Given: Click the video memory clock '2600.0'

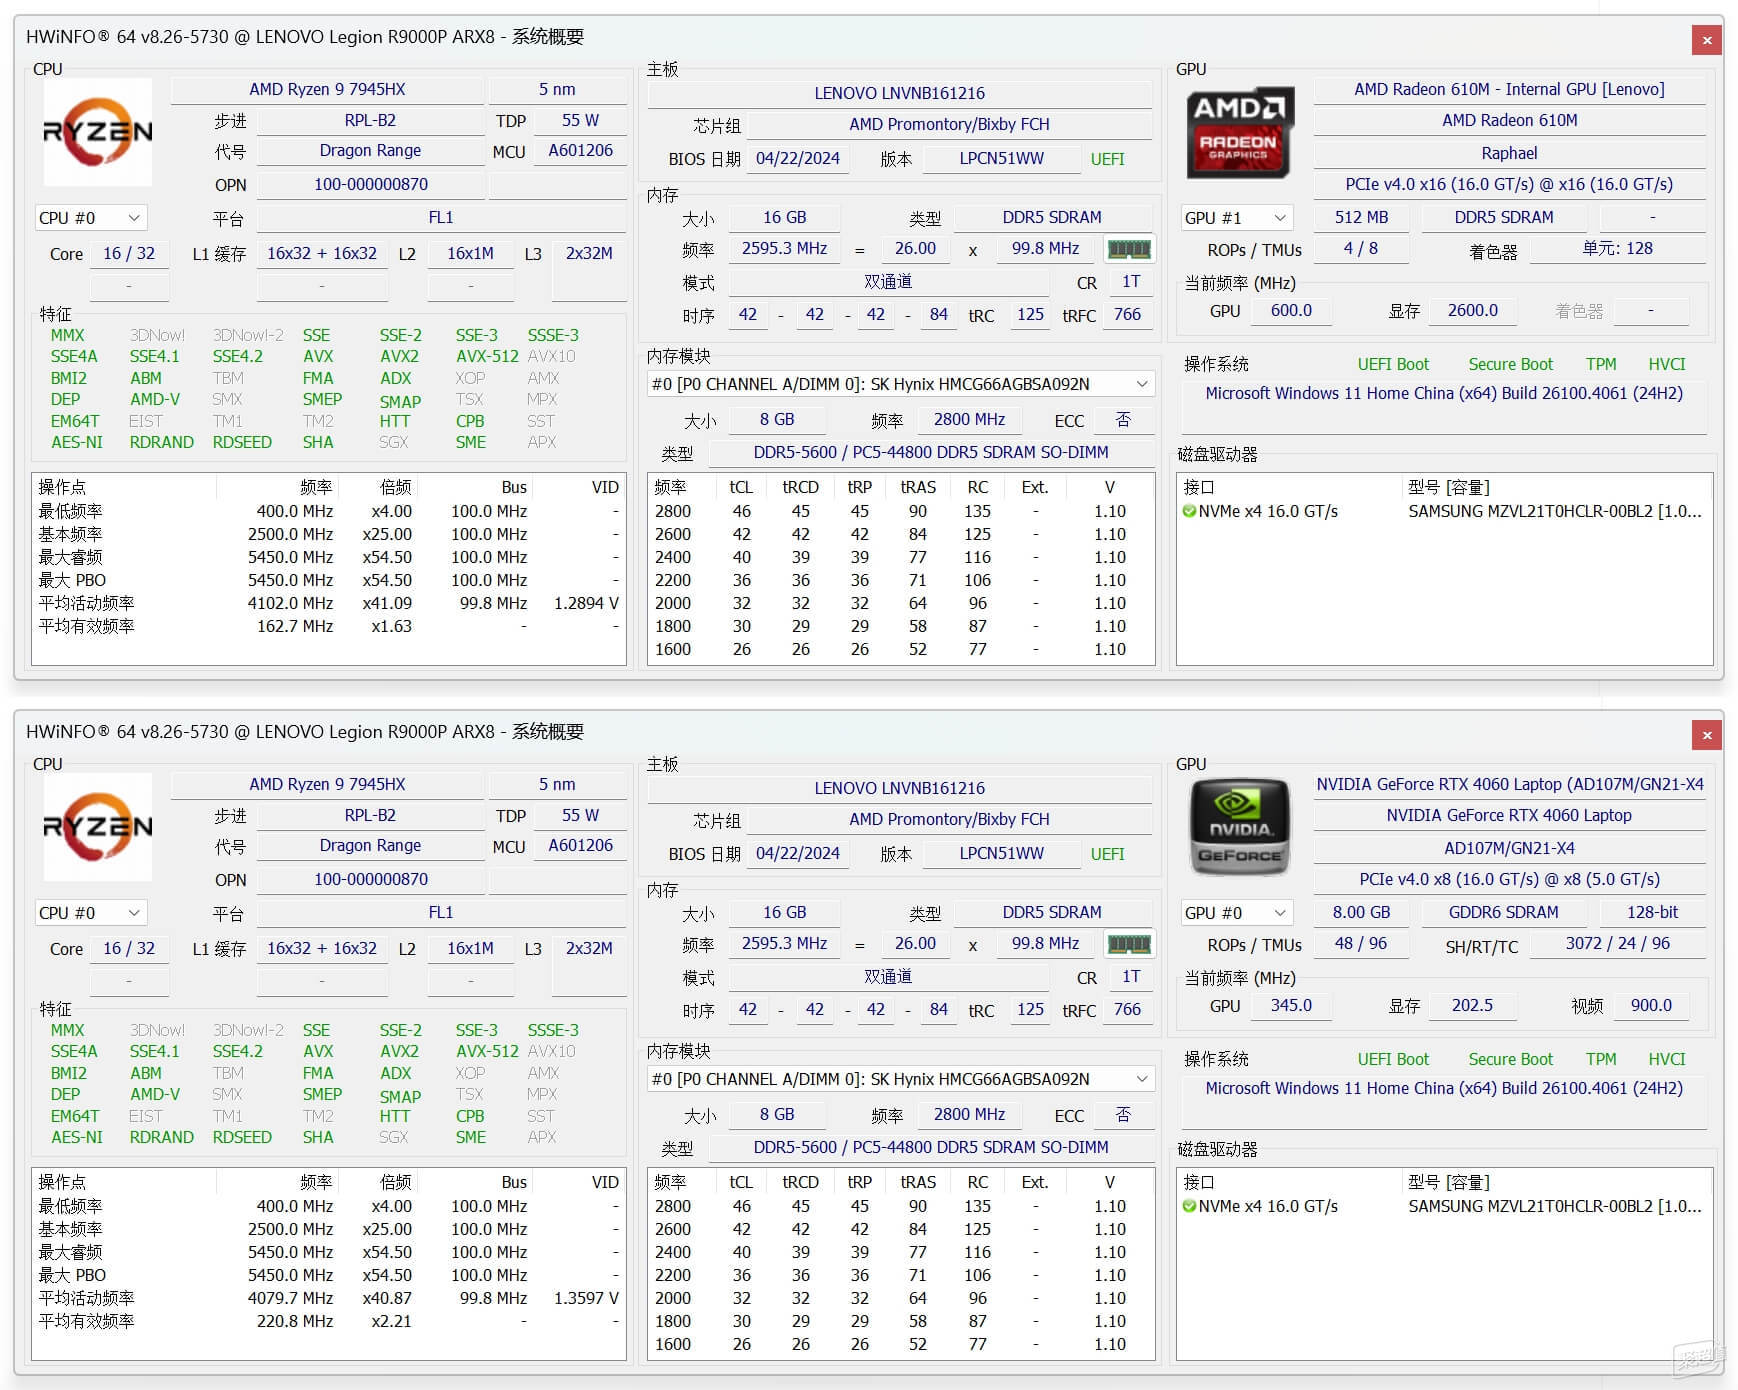Looking at the screenshot, I should [x=1472, y=310].
